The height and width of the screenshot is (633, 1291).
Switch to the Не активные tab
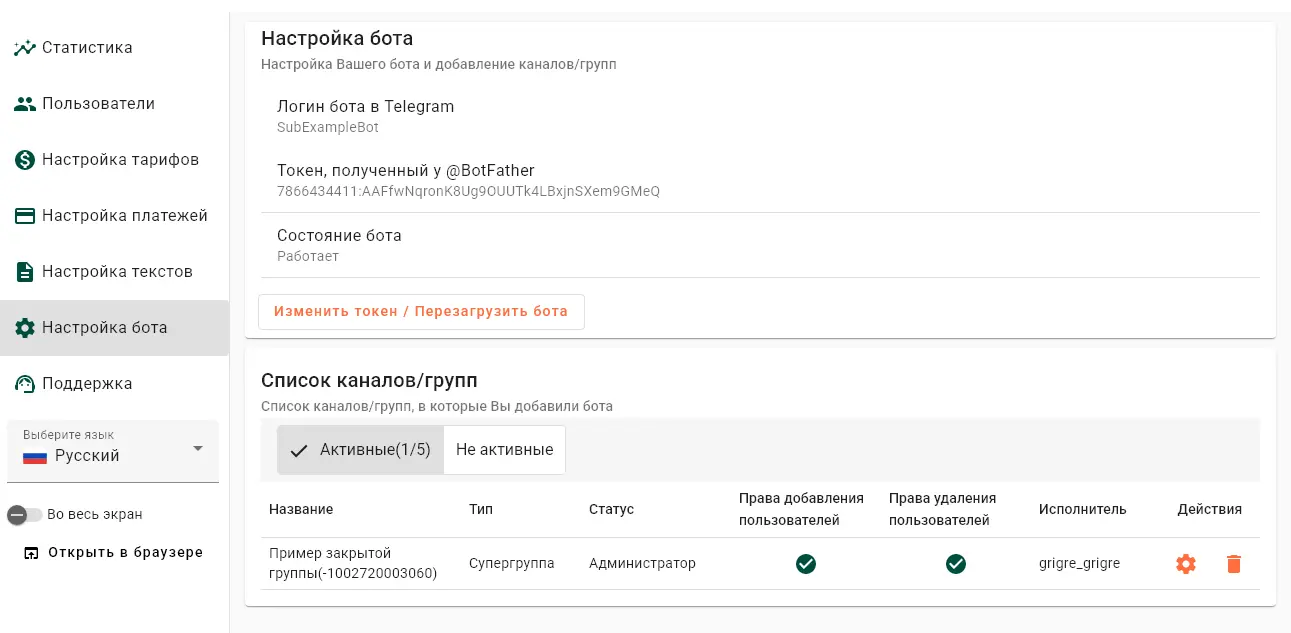(505, 450)
